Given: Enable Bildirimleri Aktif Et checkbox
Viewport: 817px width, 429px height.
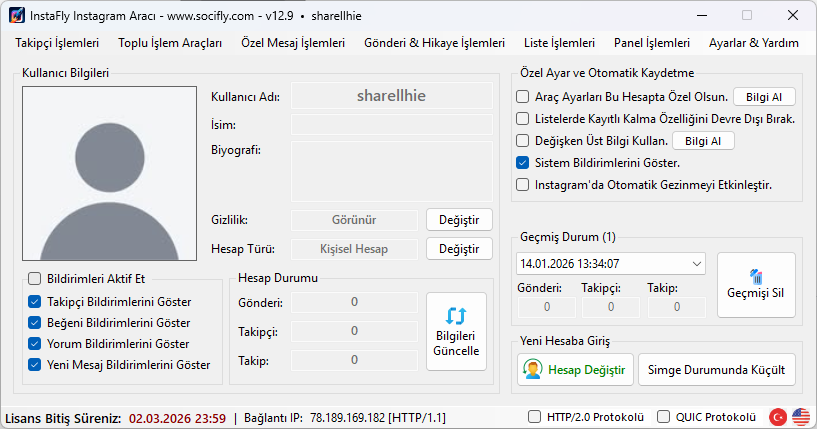Looking at the screenshot, I should [x=34, y=279].
